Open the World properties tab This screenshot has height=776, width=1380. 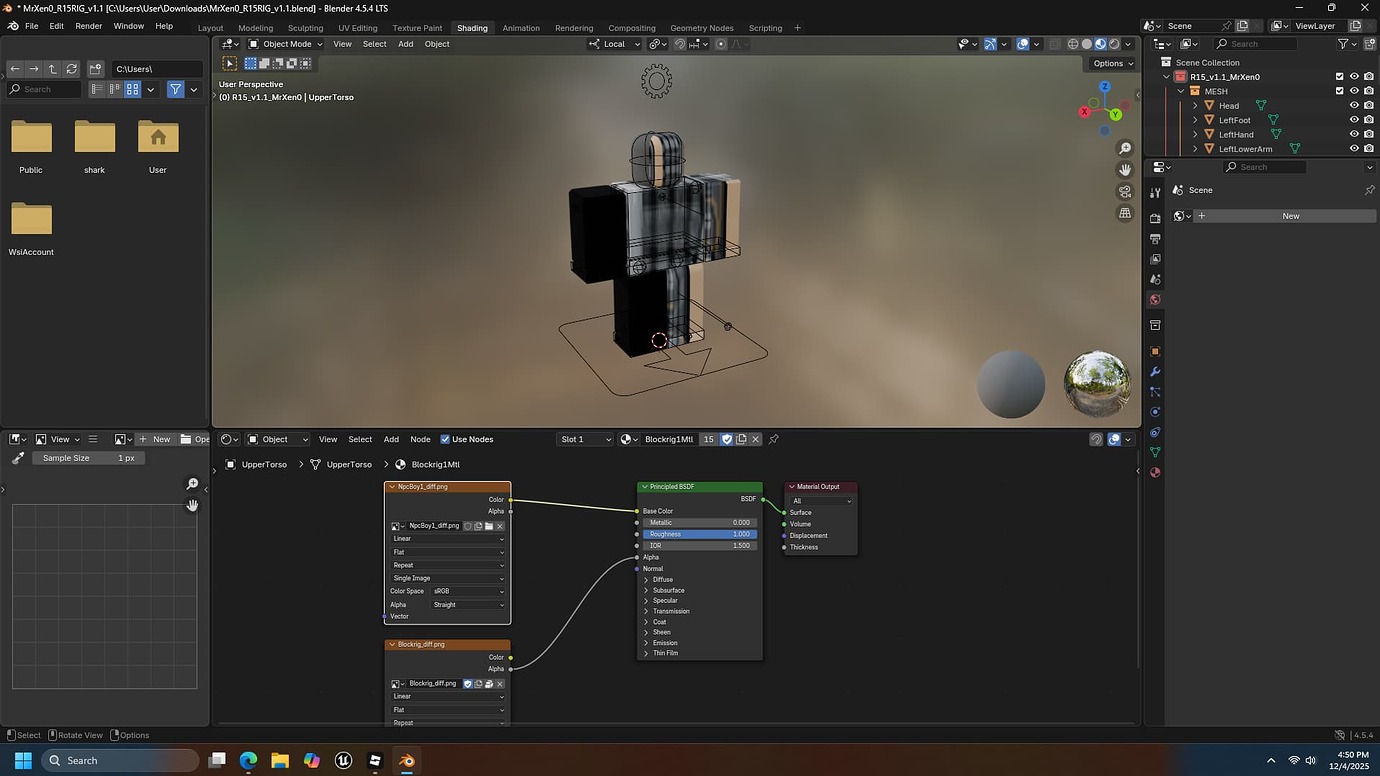1155,300
